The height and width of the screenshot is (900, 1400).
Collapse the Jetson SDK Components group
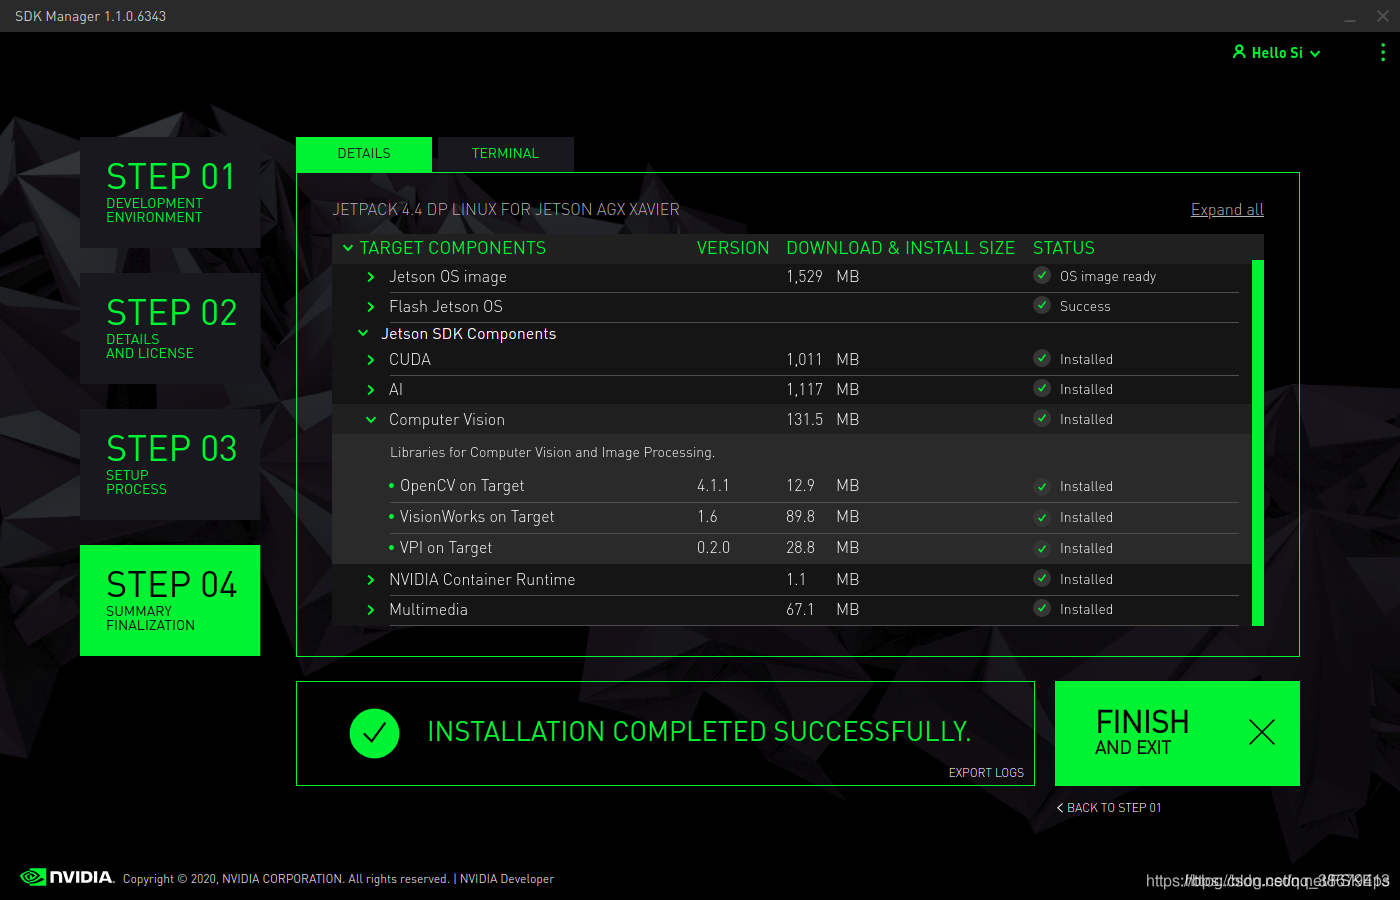pyautogui.click(x=363, y=334)
